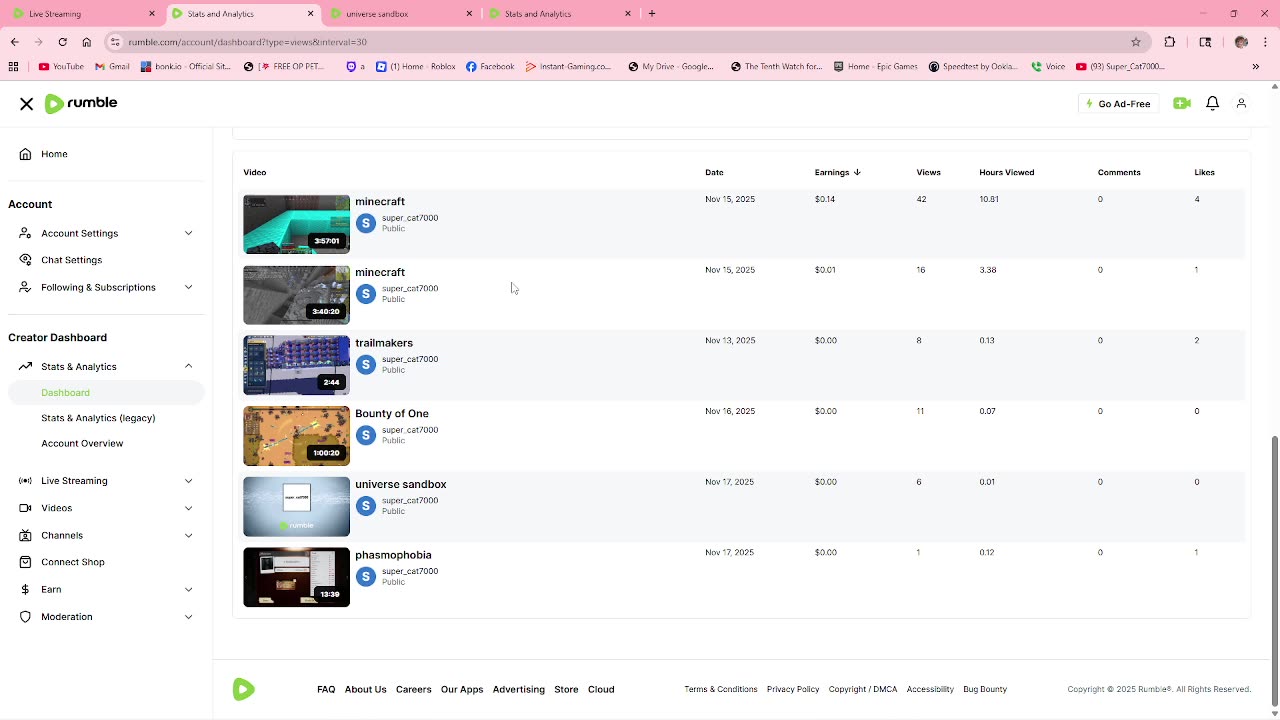
Task: Open Account Overview
Action: [x=82, y=443]
